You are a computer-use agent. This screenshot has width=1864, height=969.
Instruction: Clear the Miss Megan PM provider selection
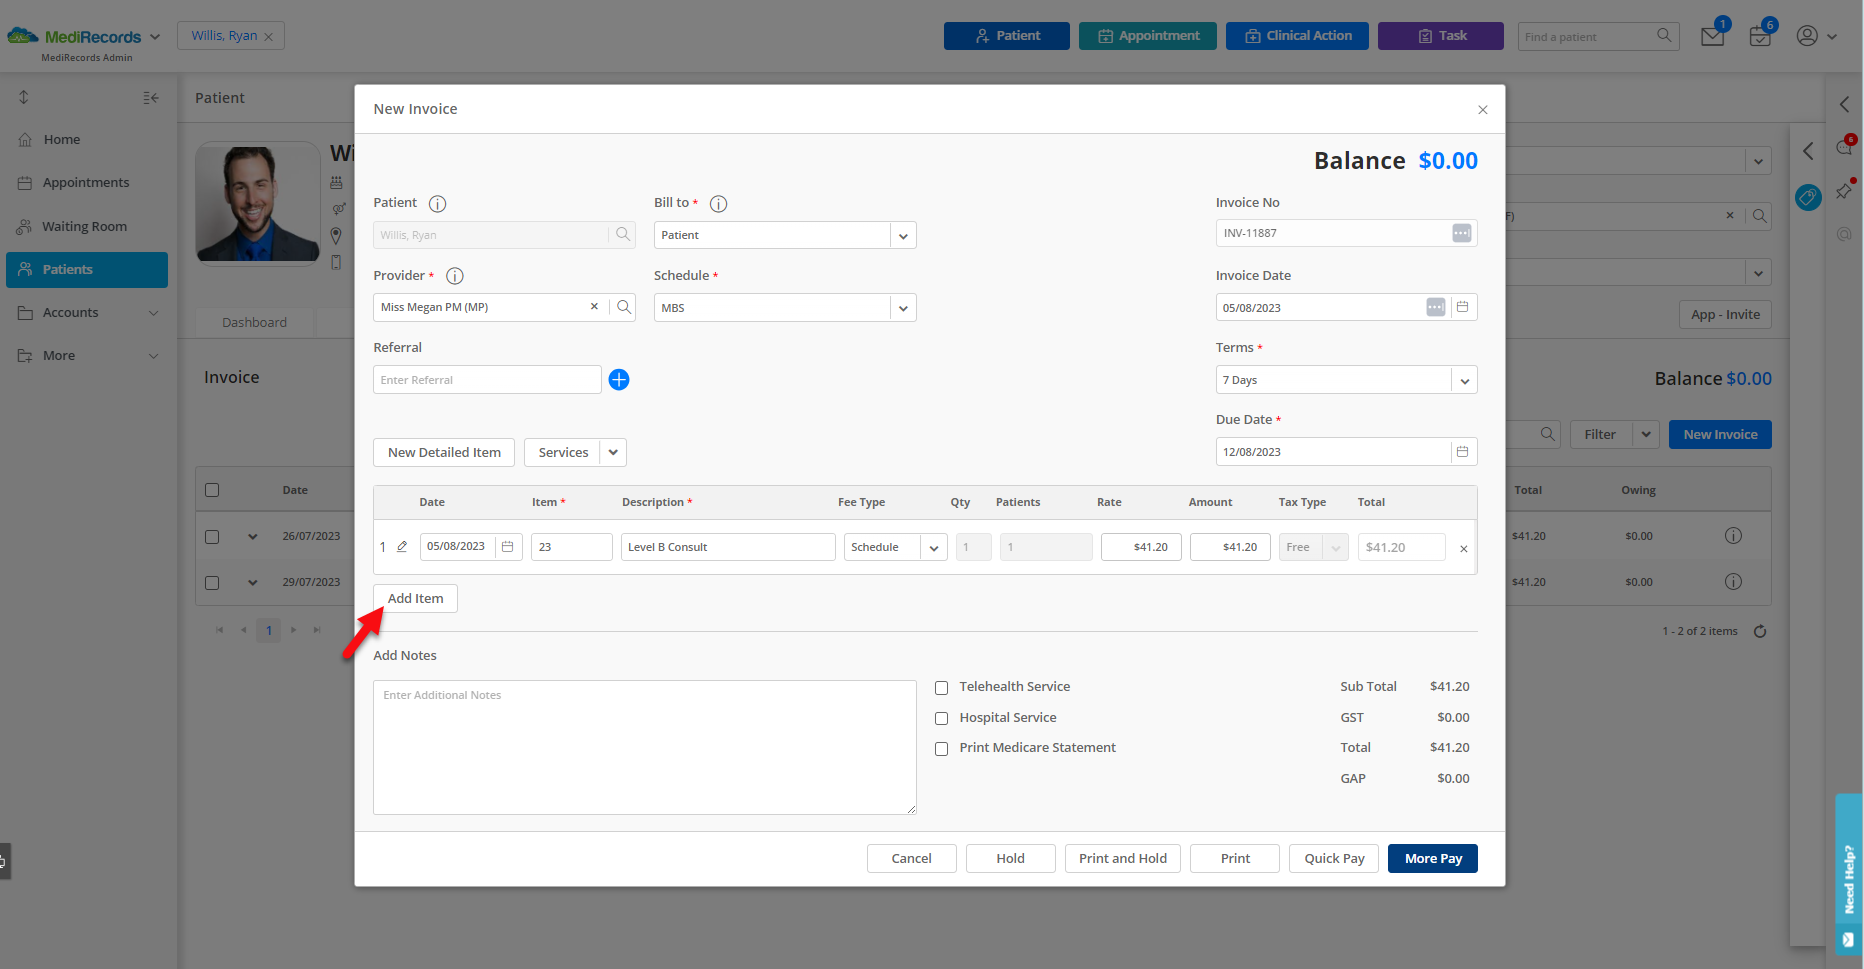point(594,307)
